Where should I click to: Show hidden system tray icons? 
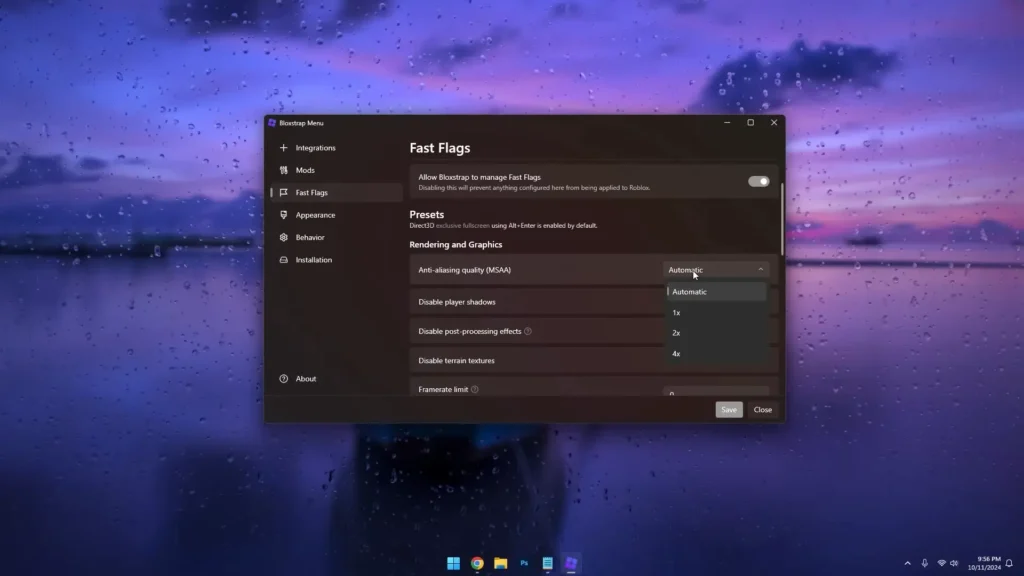tap(907, 563)
